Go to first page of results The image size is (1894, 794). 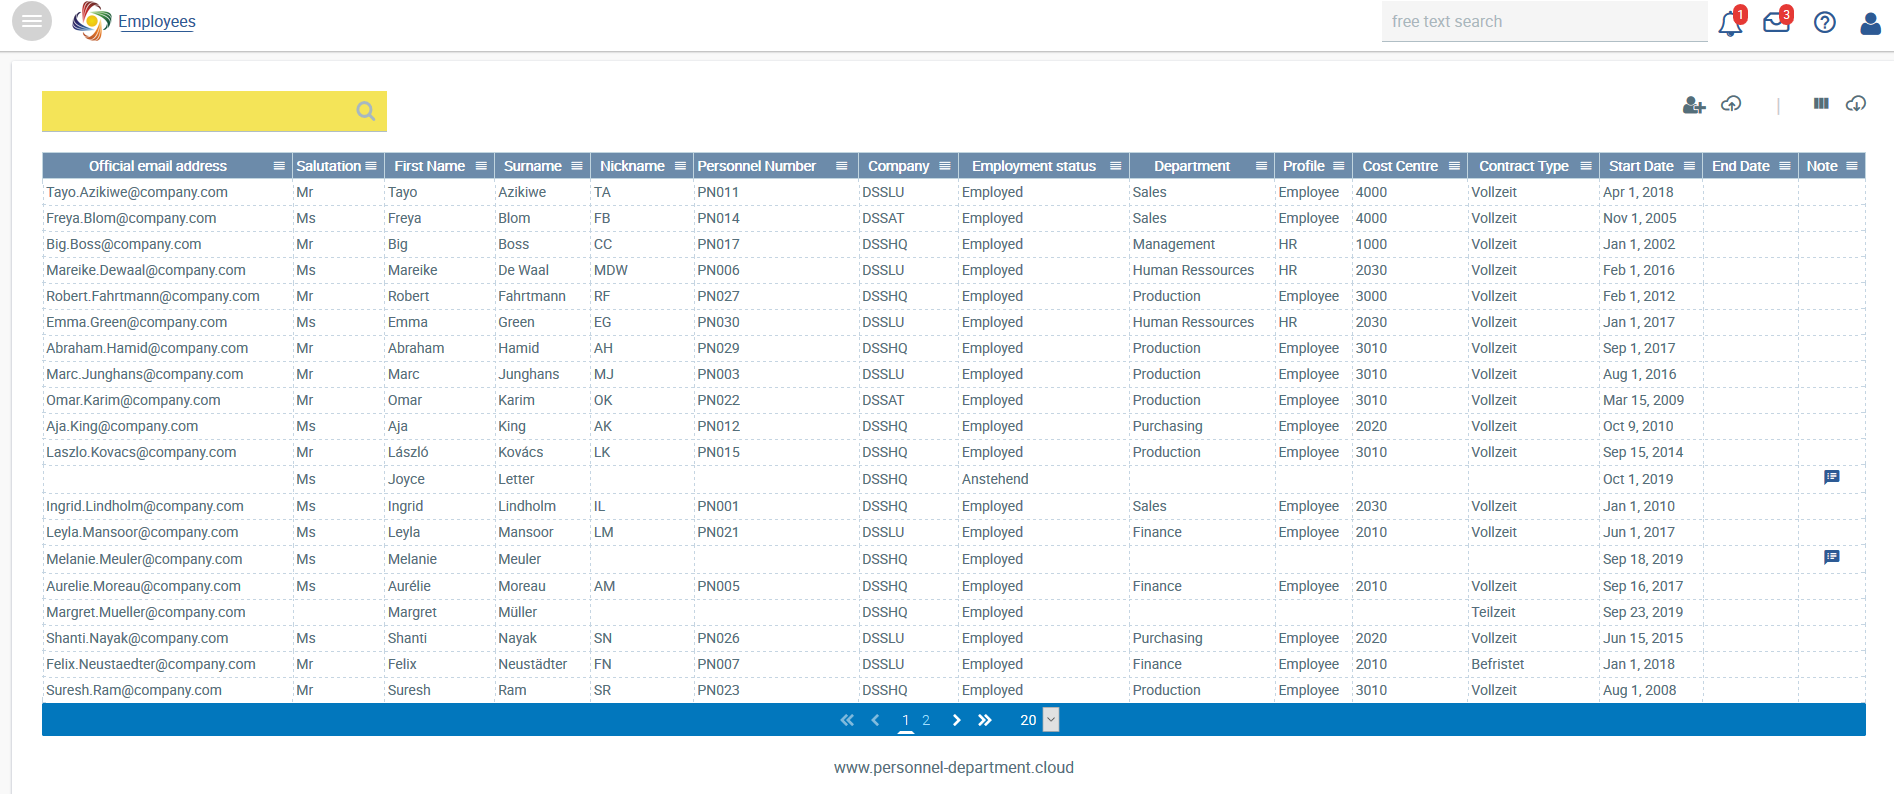(x=847, y=720)
